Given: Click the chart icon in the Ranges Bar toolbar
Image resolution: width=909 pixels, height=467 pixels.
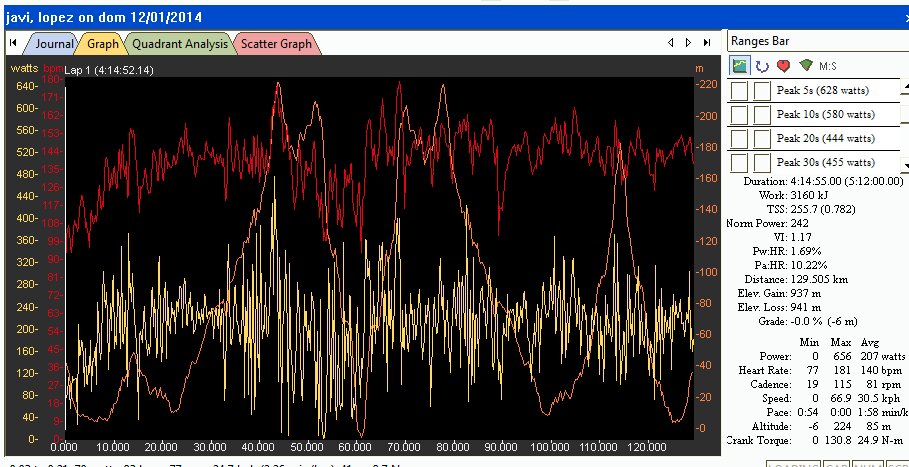Looking at the screenshot, I should tap(740, 67).
